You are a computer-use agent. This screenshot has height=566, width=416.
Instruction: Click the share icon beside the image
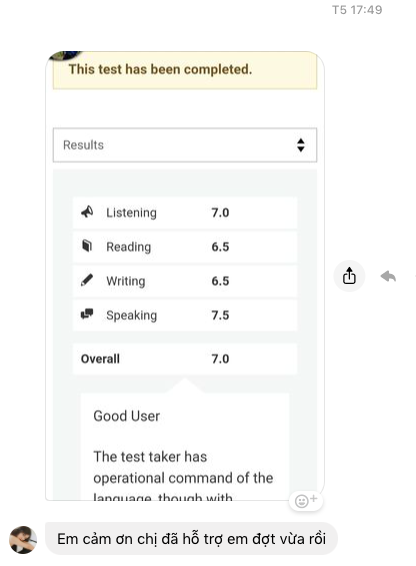pyautogui.click(x=349, y=276)
